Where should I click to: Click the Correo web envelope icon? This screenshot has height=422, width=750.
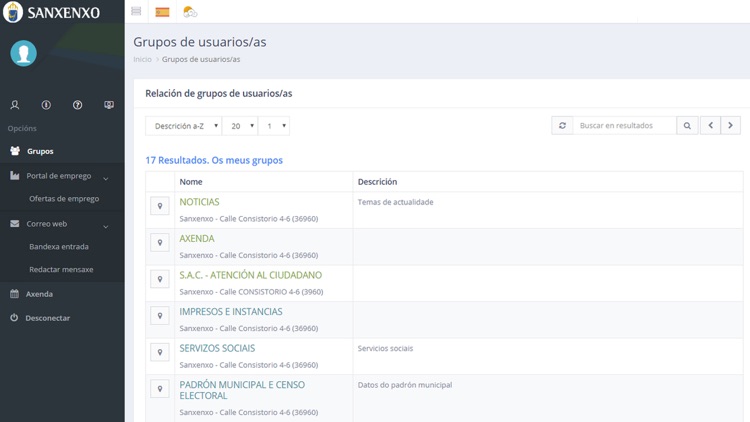pyautogui.click(x=15, y=223)
